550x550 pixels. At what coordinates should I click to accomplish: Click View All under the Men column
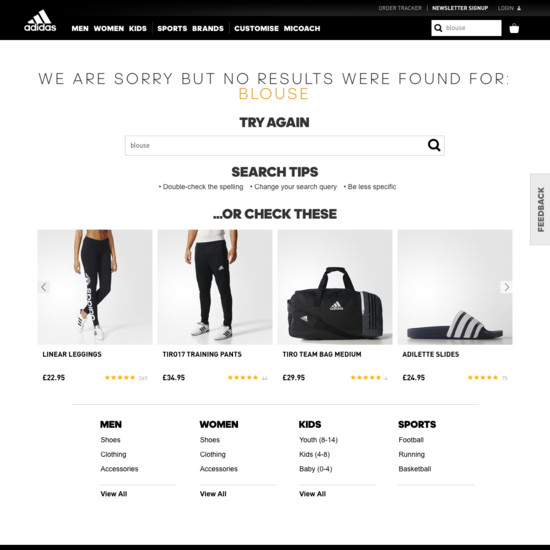(114, 494)
